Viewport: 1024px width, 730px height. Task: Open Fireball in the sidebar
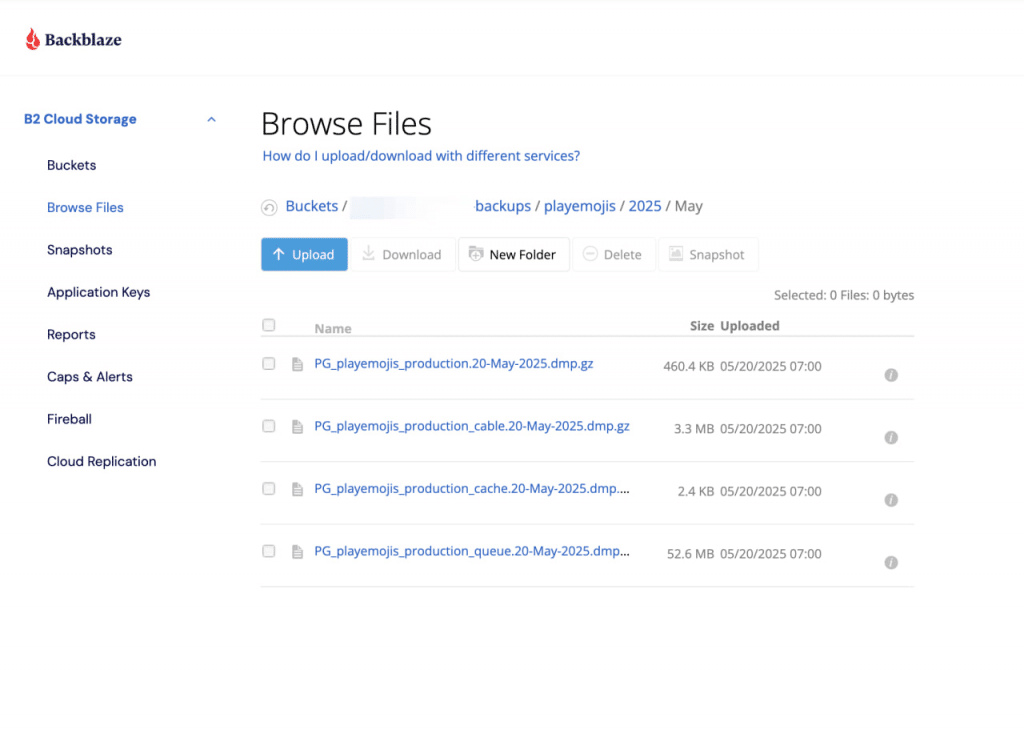tap(69, 419)
